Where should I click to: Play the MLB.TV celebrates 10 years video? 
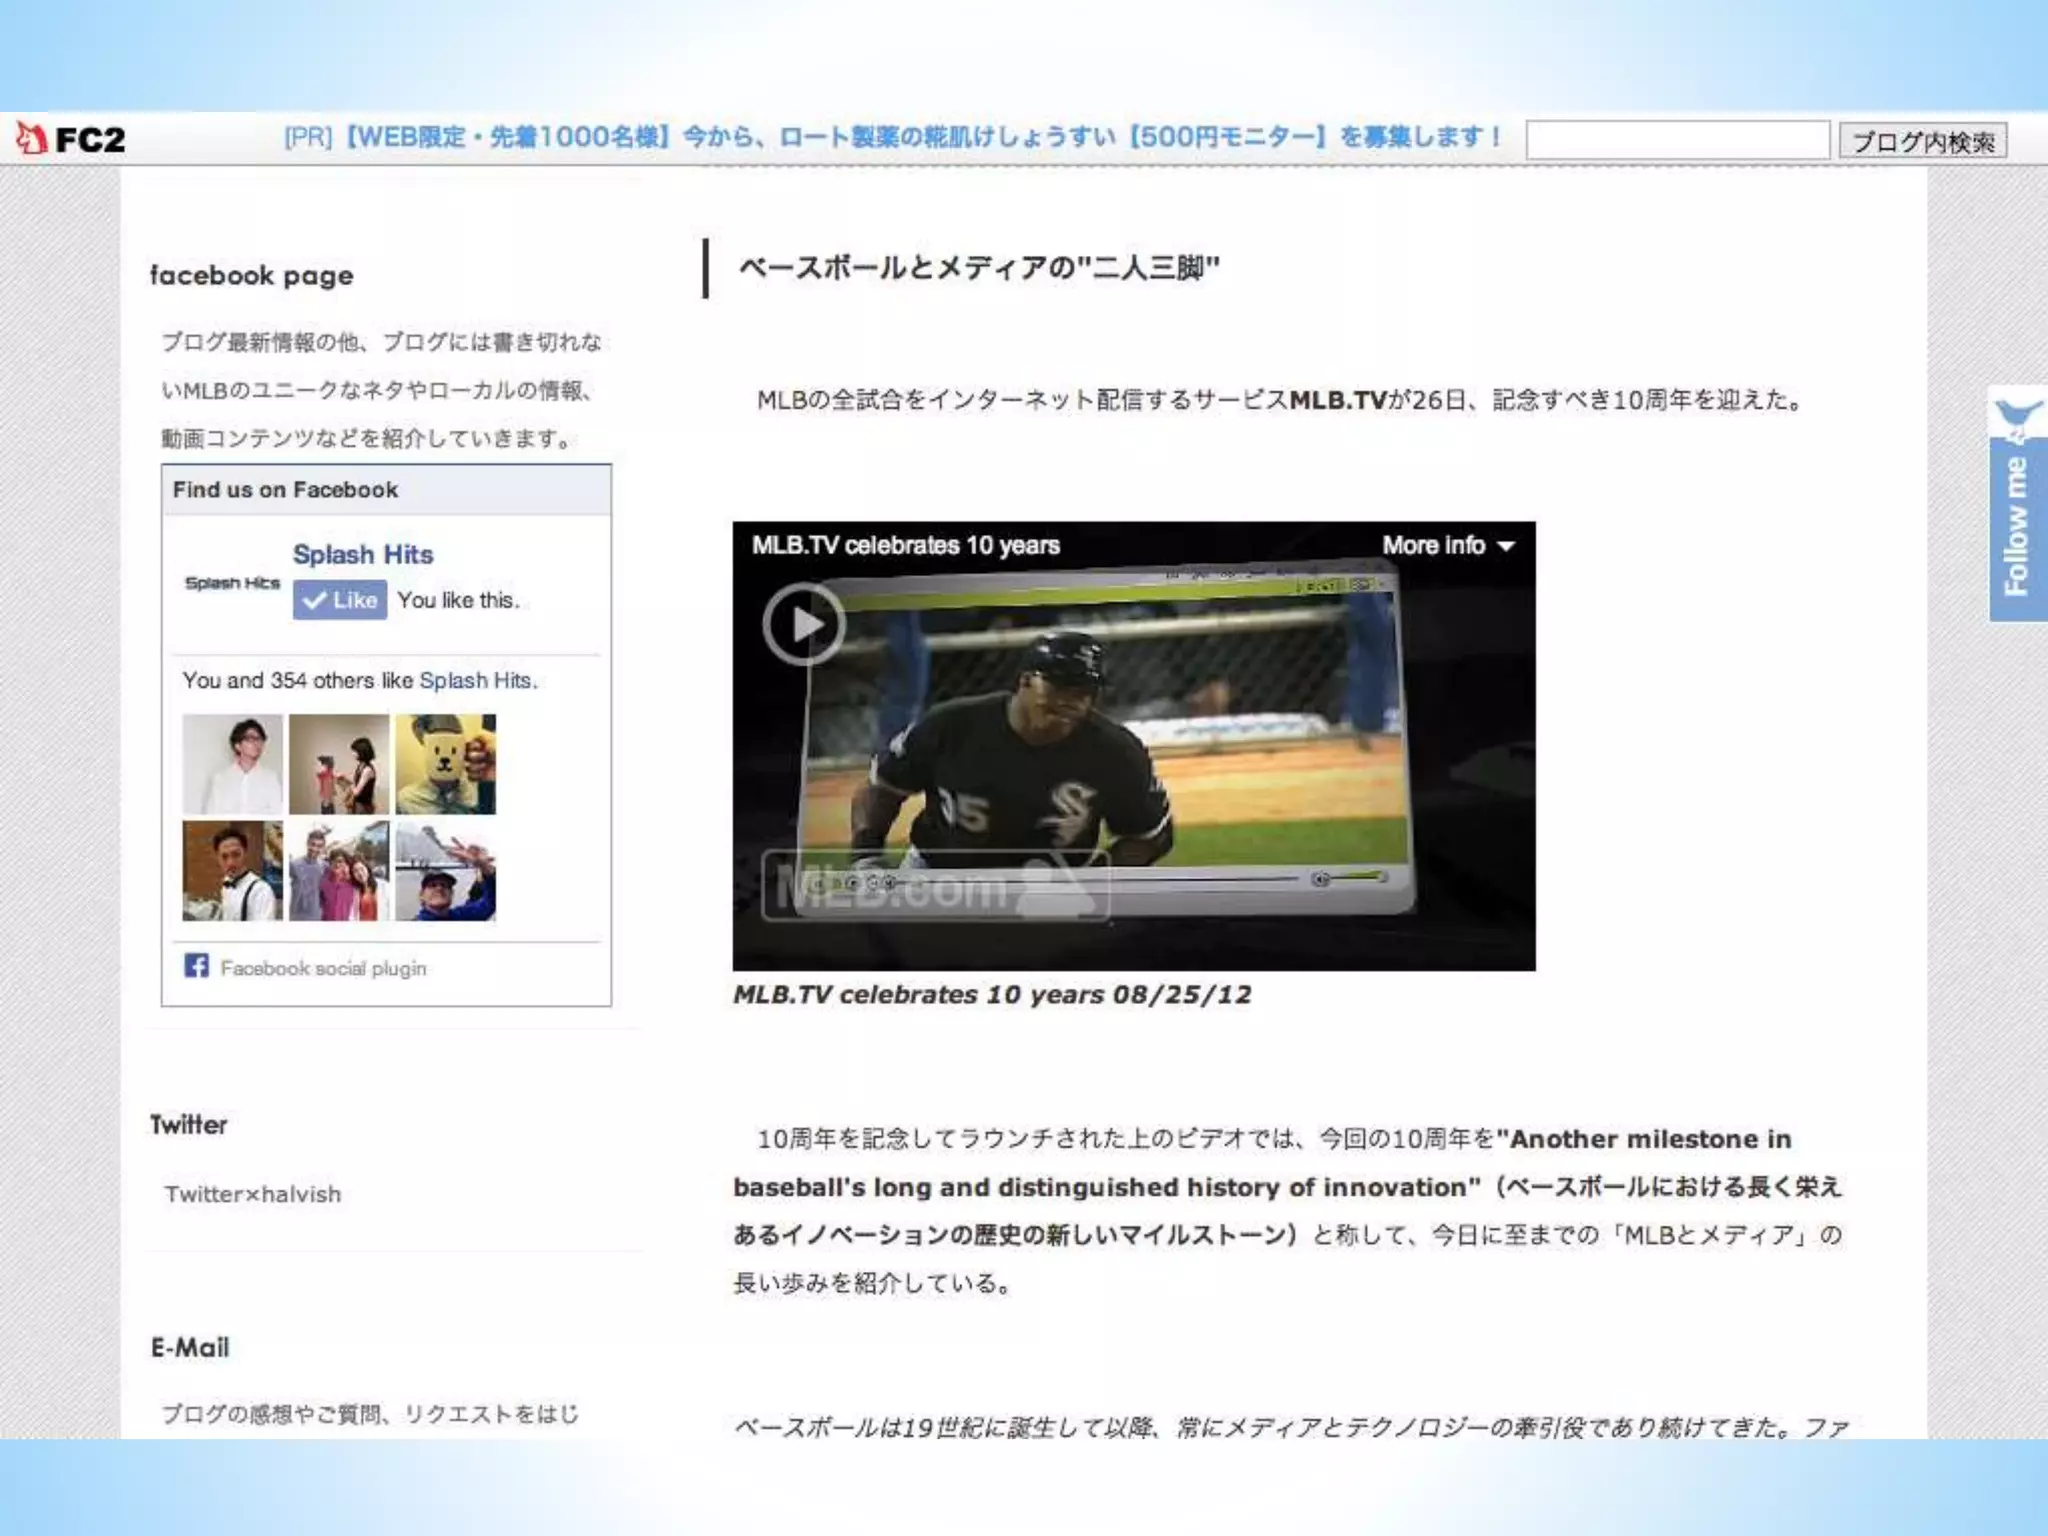[804, 624]
